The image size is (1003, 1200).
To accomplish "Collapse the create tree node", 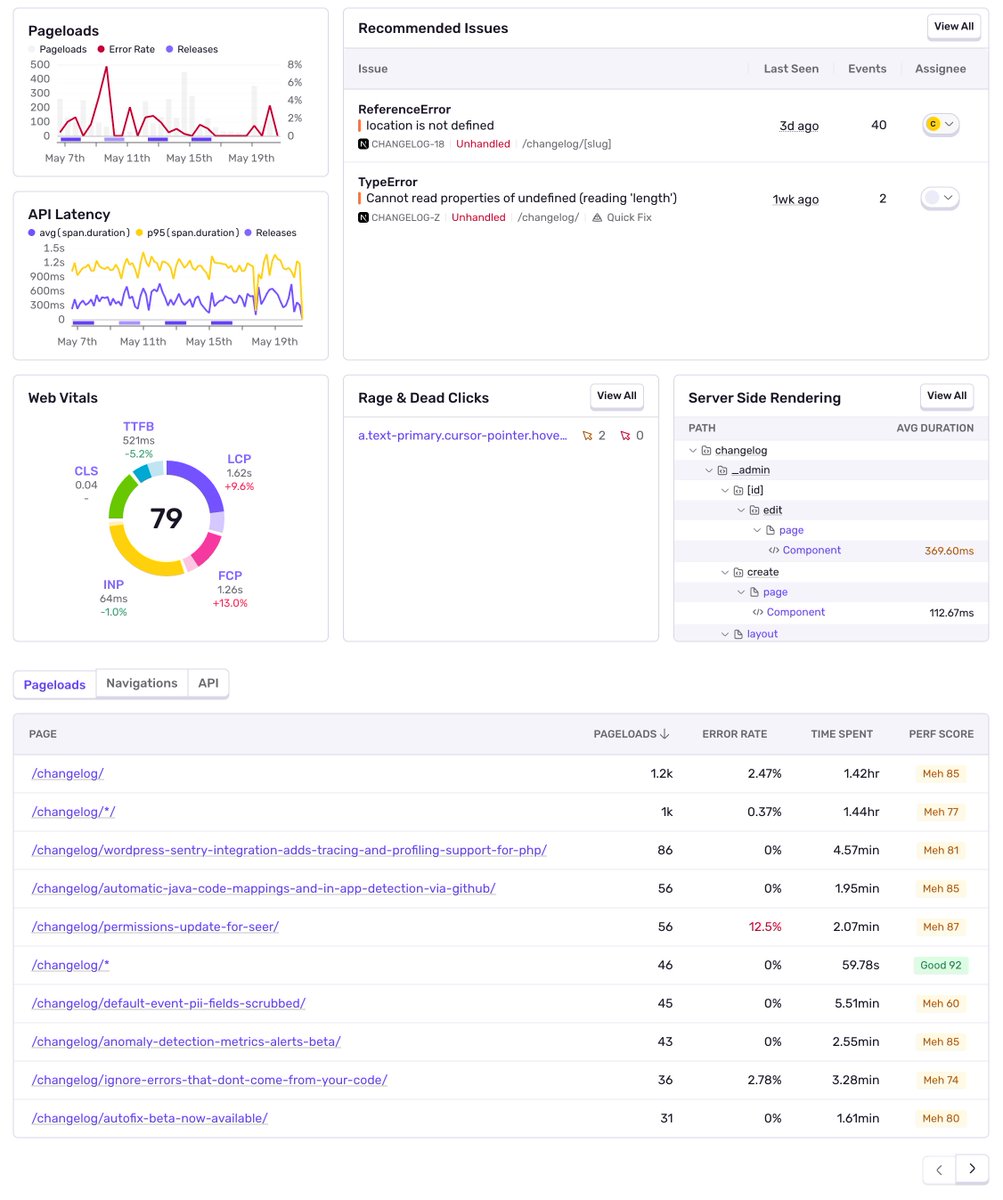I will [724, 572].
